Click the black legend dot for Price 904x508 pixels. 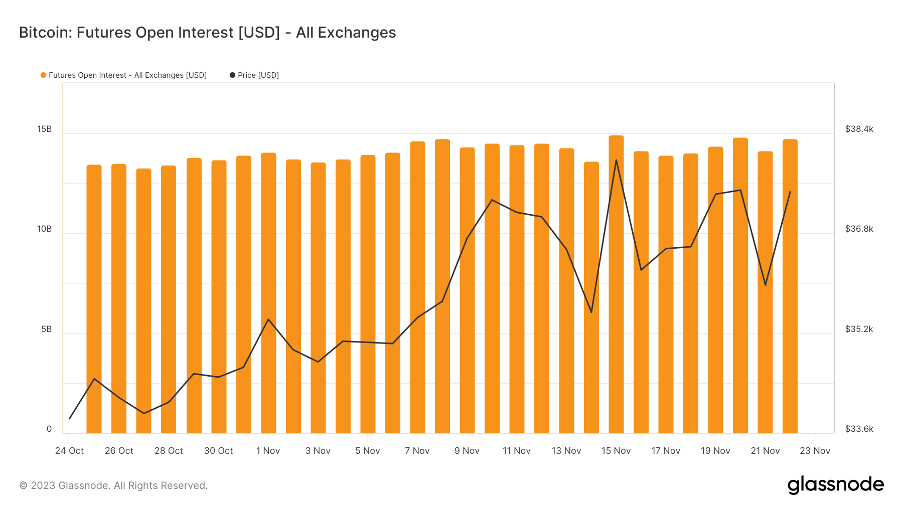(x=232, y=75)
